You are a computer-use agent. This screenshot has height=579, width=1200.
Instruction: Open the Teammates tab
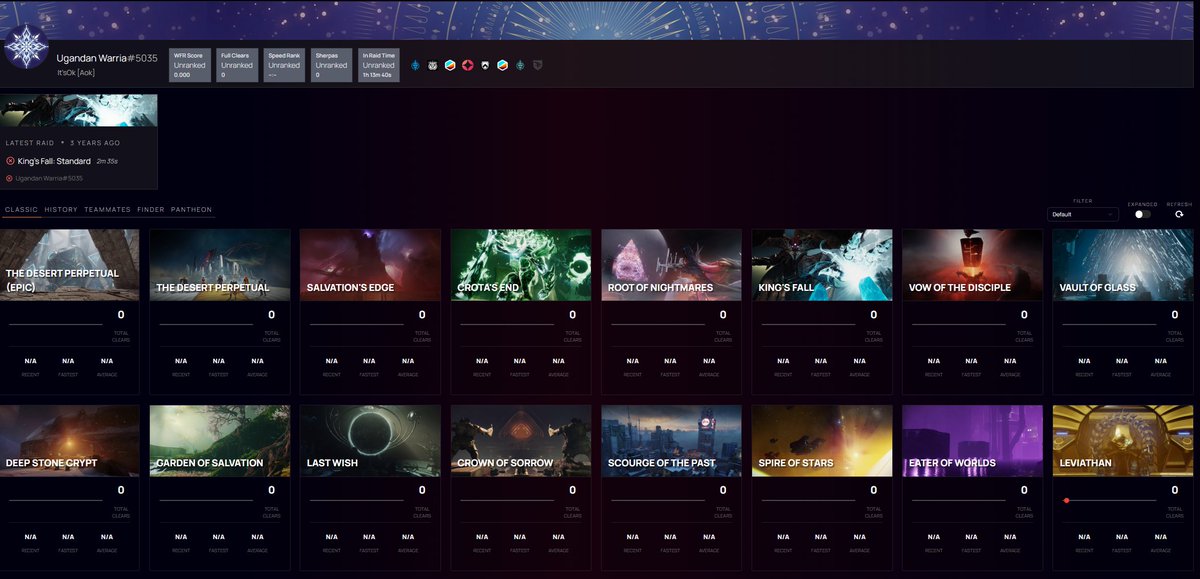[x=108, y=210]
